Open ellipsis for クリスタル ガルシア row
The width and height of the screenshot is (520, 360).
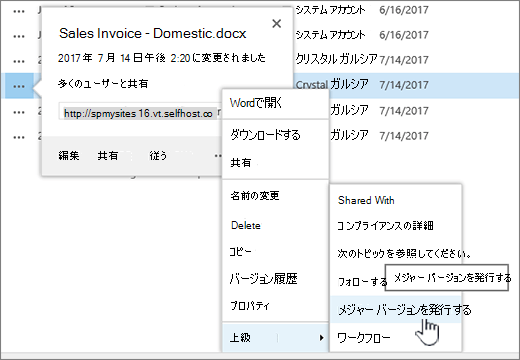click(19, 61)
